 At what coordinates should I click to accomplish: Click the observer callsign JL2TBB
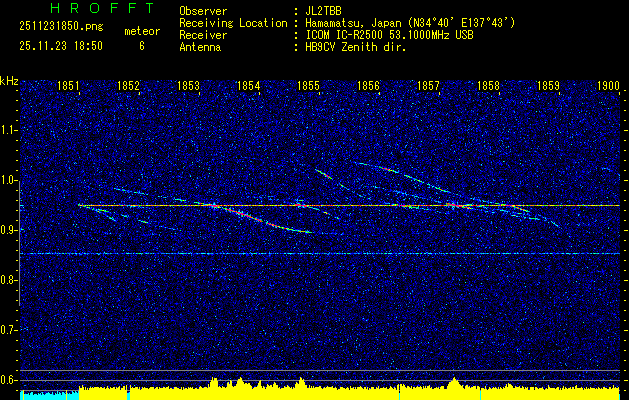(x=324, y=10)
